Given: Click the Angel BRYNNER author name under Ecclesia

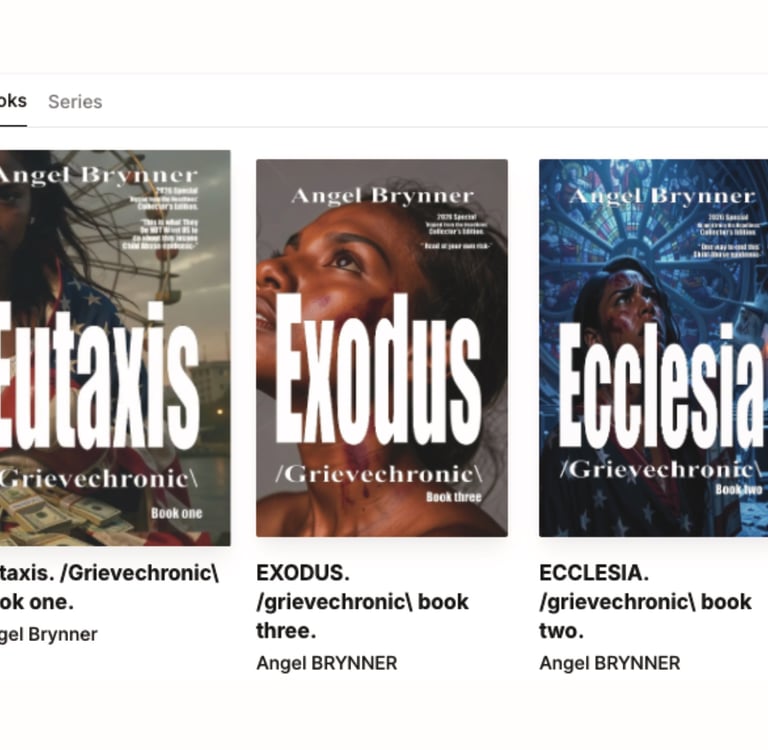Looking at the screenshot, I should click(610, 663).
